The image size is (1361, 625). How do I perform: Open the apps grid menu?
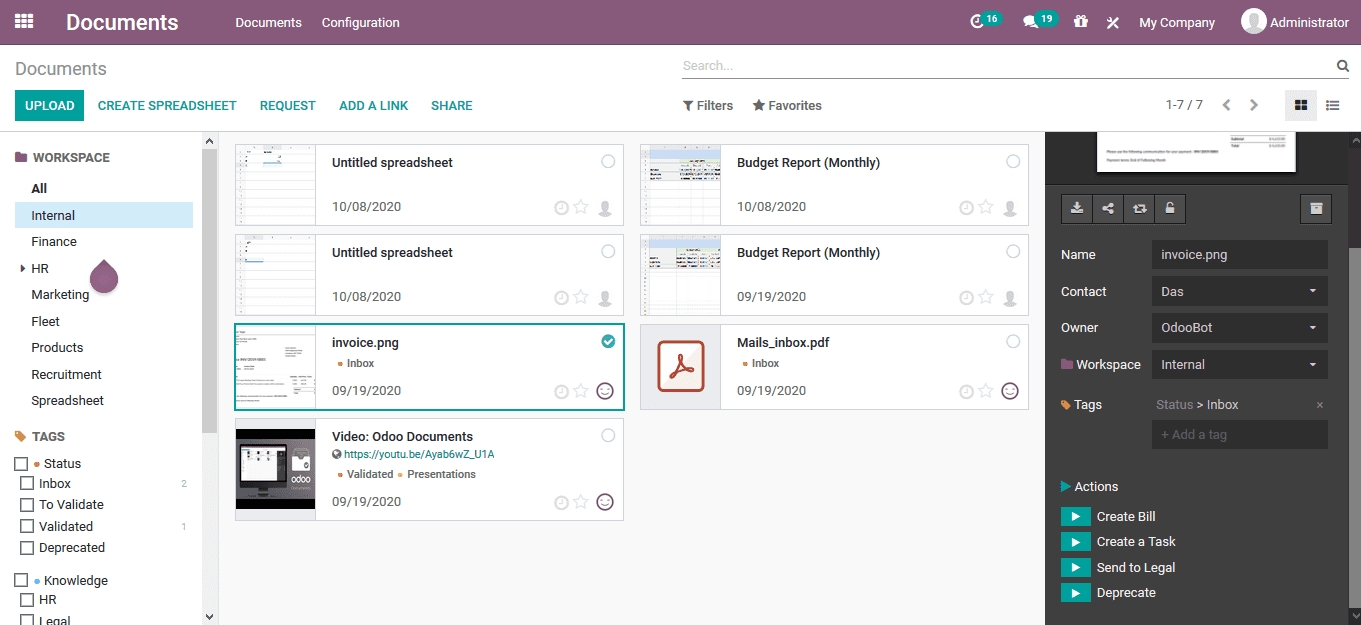(x=24, y=21)
